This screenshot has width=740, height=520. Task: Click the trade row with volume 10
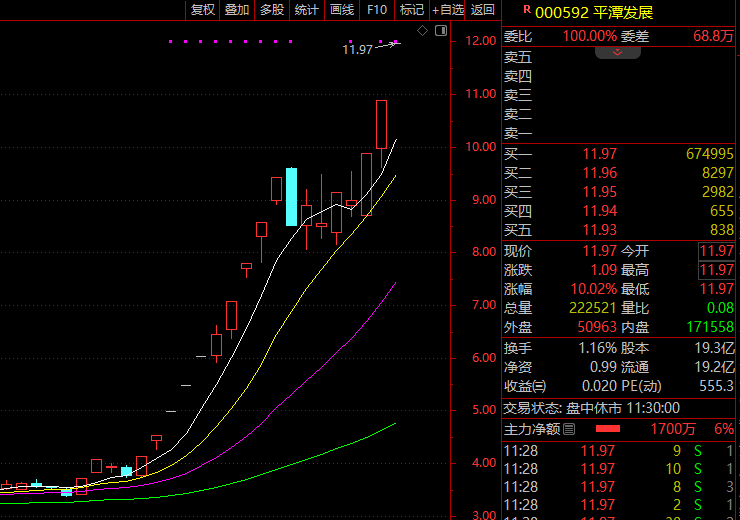pyautogui.click(x=618, y=469)
